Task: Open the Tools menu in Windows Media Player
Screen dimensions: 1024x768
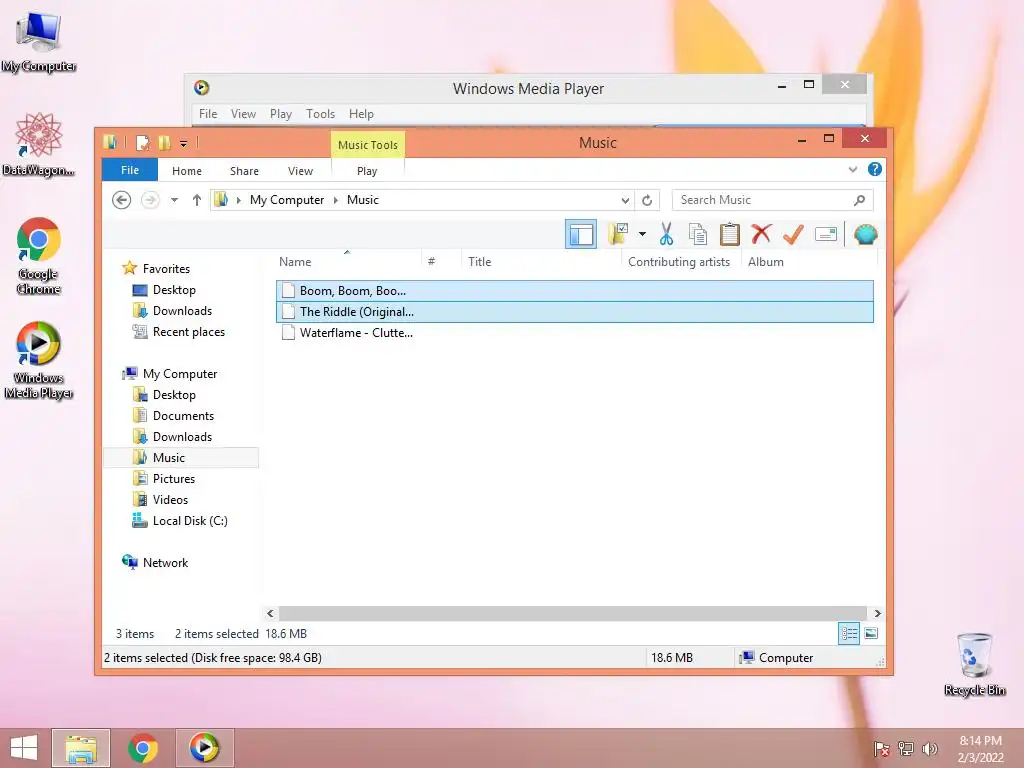Action: [320, 114]
